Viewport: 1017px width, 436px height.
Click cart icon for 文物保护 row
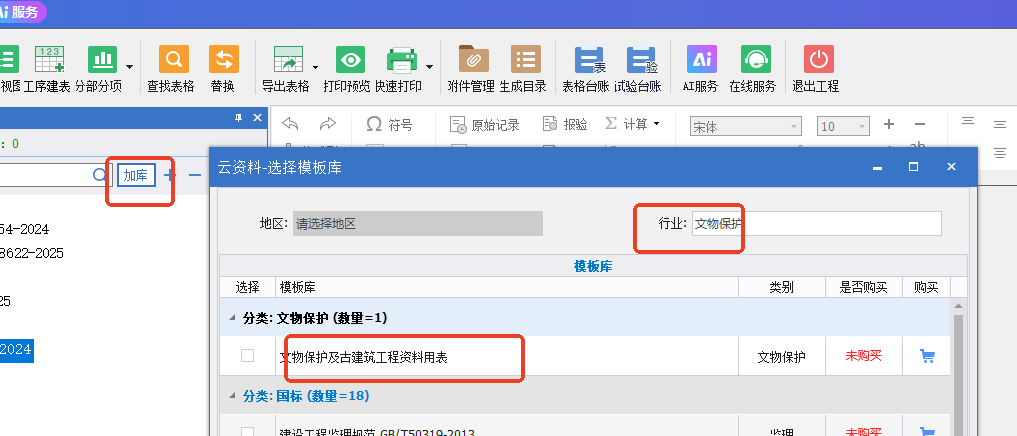click(x=927, y=356)
